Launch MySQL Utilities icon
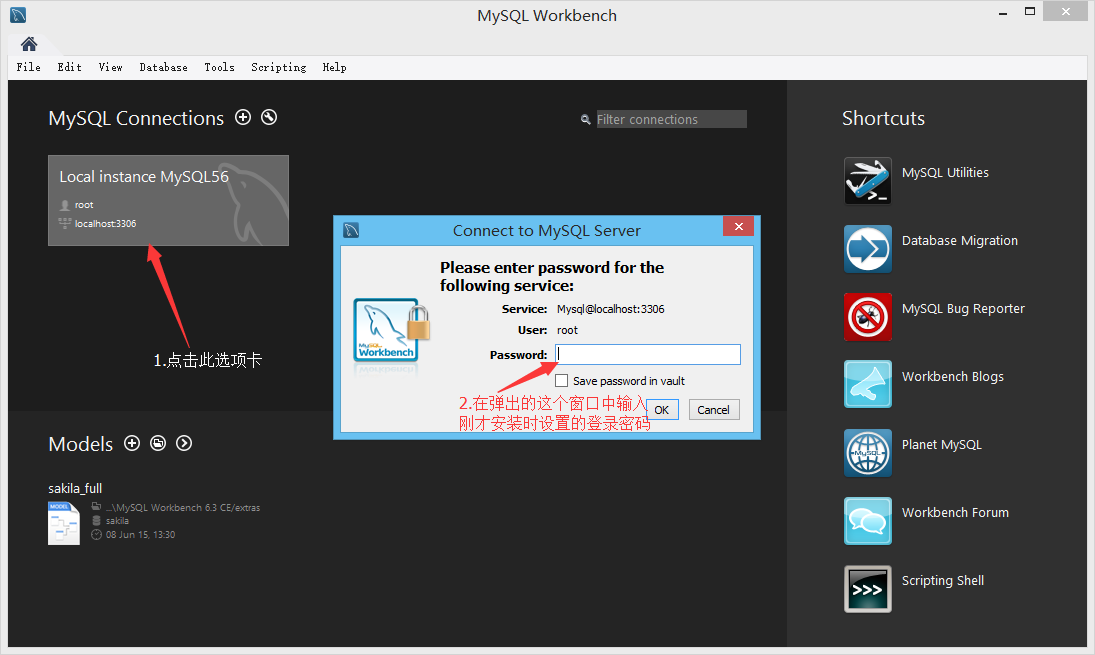Screen dimensions: 1095x655 pos(867,181)
